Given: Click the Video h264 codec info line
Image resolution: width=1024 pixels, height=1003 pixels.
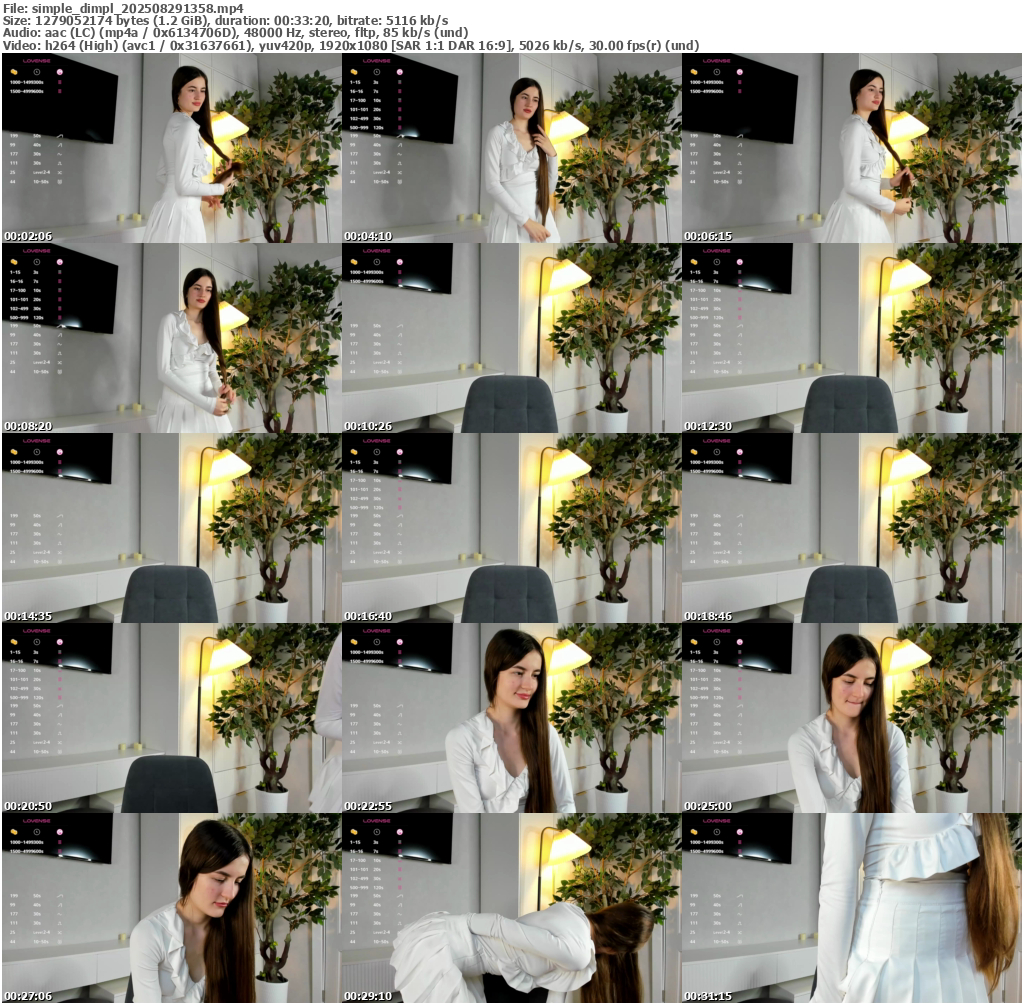Looking at the screenshot, I should coord(350,45).
